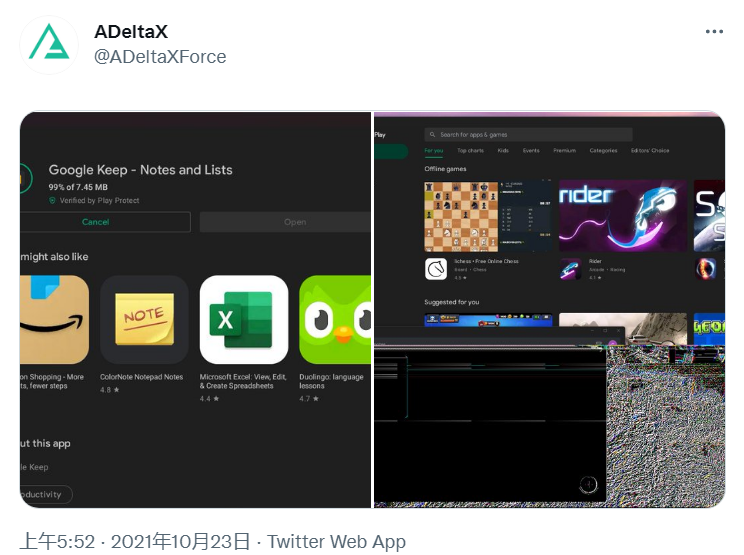Open the lichess chessboard screenshot thumbnail
The width and height of the screenshot is (744, 555).
[488, 216]
